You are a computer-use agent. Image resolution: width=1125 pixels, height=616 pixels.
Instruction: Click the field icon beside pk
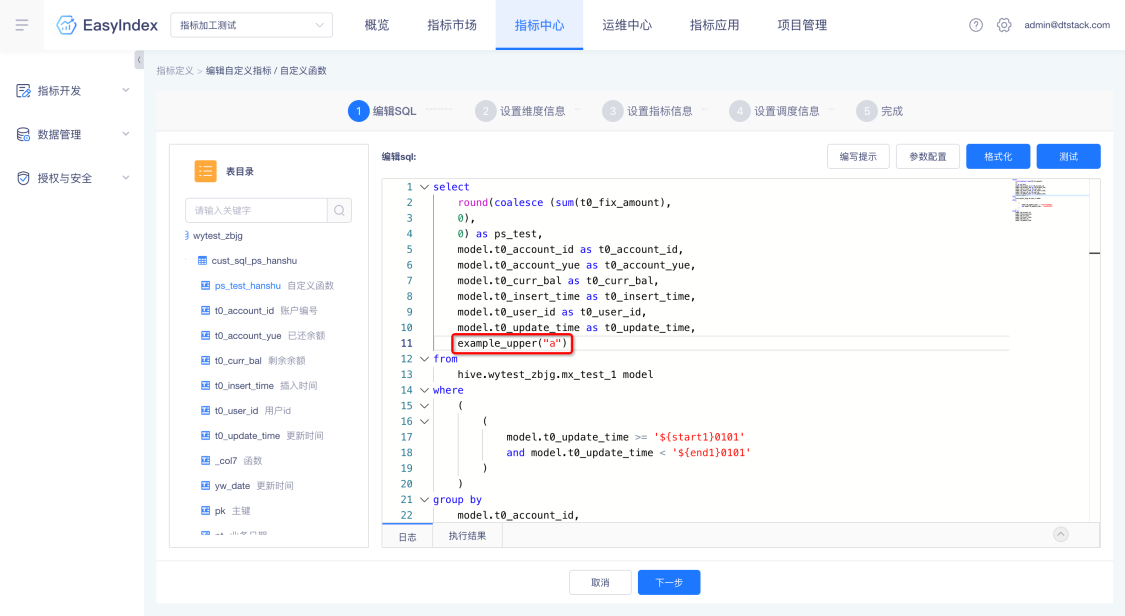(205, 511)
